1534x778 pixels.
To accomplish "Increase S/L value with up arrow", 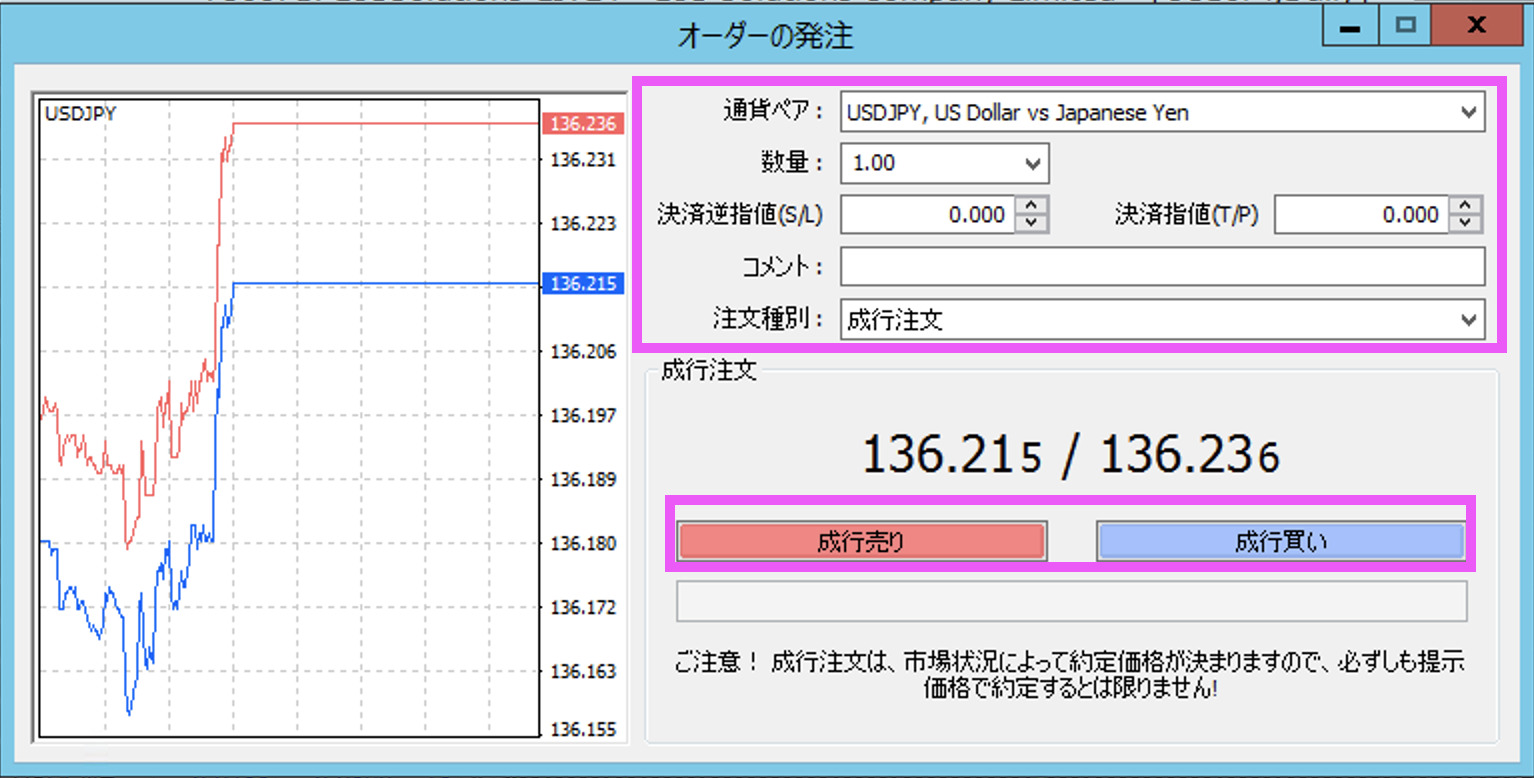I will [1033, 205].
